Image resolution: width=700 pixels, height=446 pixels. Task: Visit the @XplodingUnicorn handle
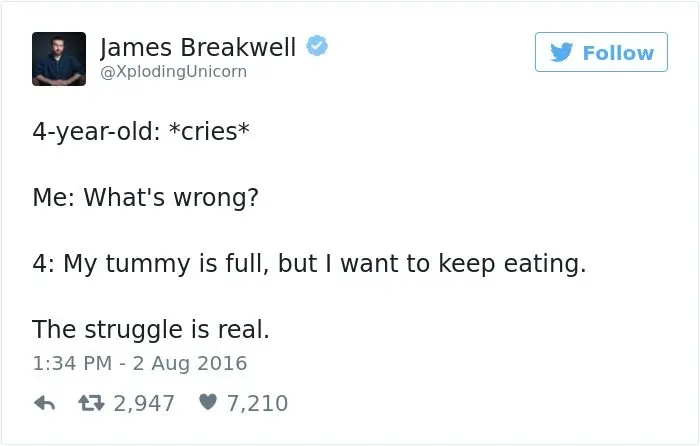(173, 72)
